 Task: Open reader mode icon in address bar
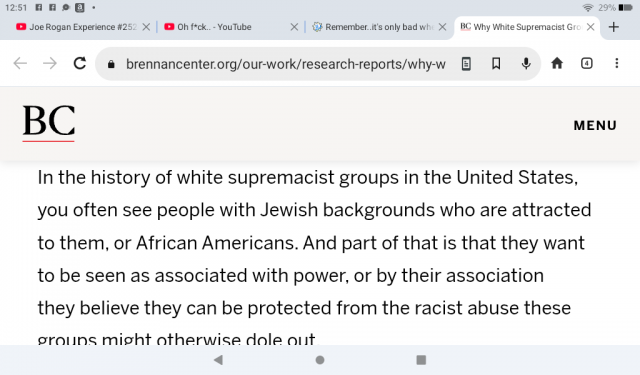pyautogui.click(x=466, y=64)
